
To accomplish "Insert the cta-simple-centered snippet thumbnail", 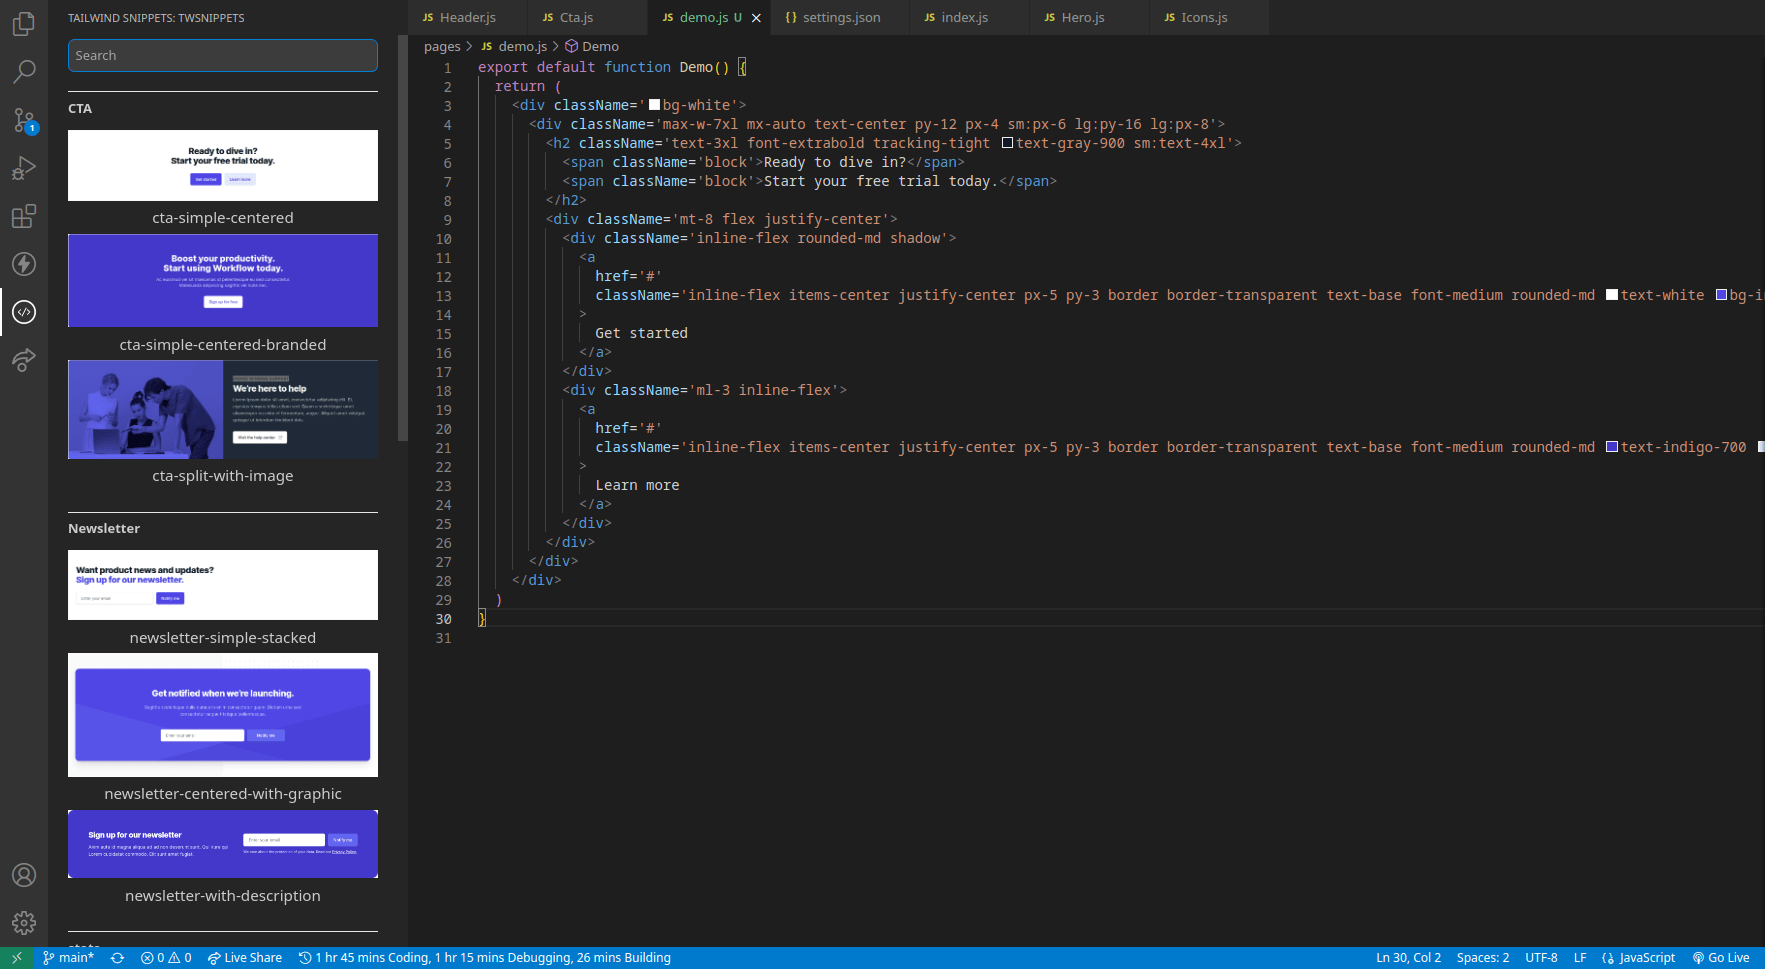I will (x=223, y=165).
